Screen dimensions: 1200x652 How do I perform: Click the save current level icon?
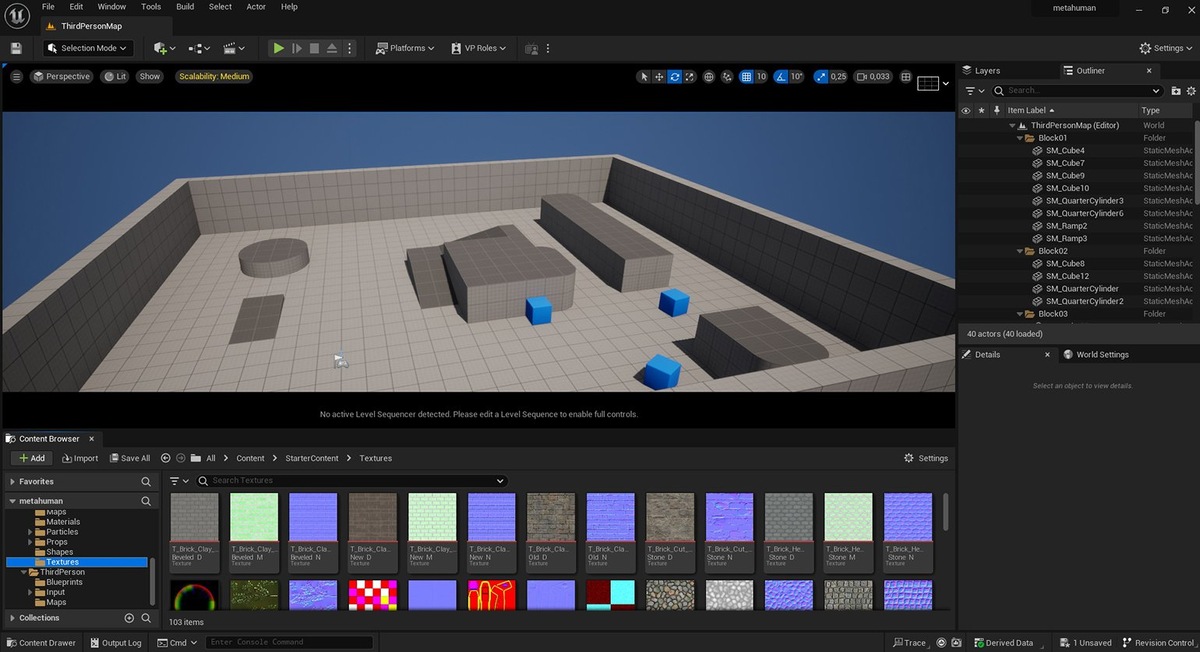coord(16,48)
